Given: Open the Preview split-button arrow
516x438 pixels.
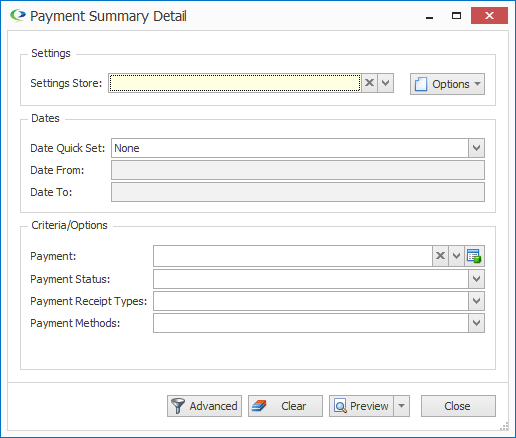Looking at the screenshot, I should point(402,406).
